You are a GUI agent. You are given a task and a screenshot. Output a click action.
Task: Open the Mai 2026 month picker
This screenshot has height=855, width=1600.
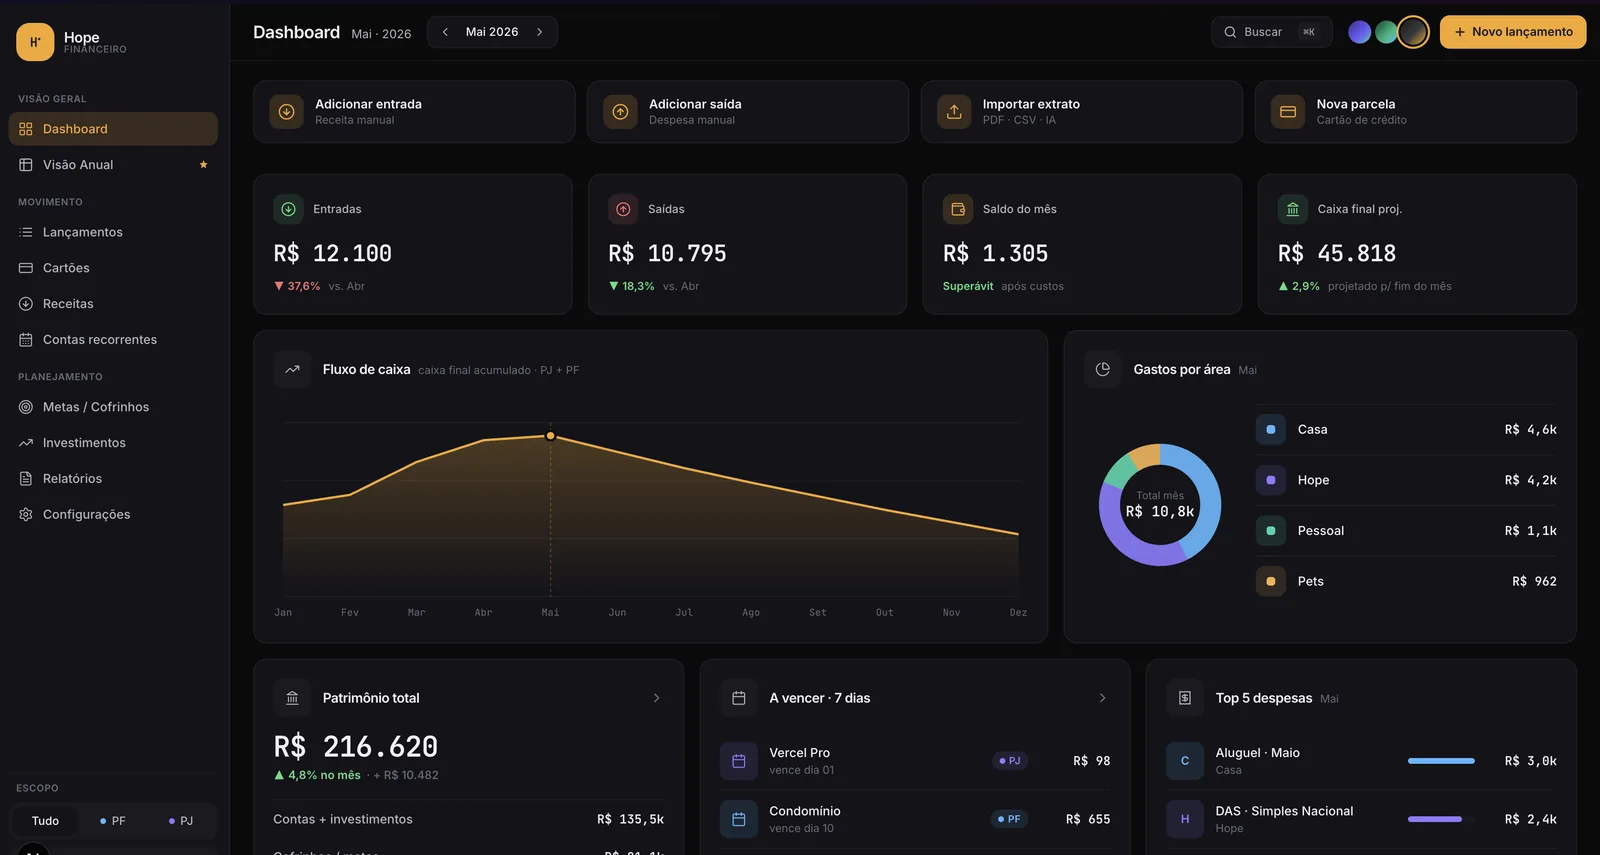[x=492, y=32]
